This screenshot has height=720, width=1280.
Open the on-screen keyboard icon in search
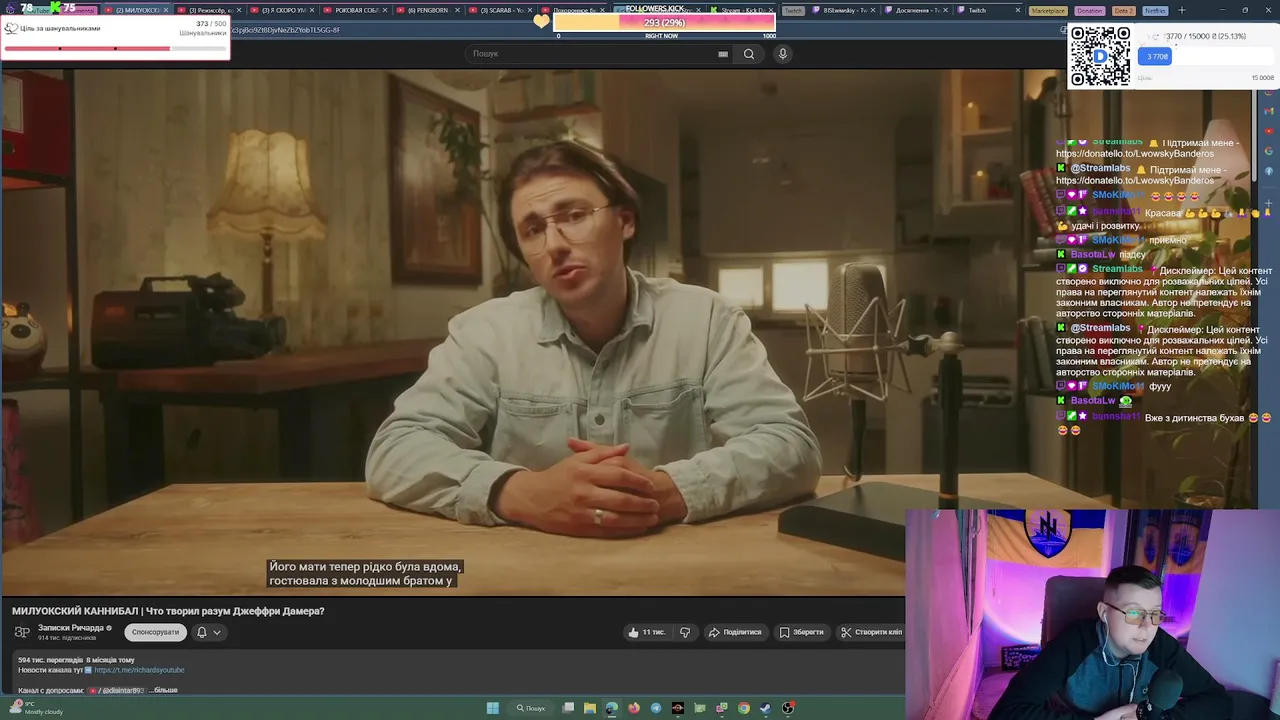723,54
